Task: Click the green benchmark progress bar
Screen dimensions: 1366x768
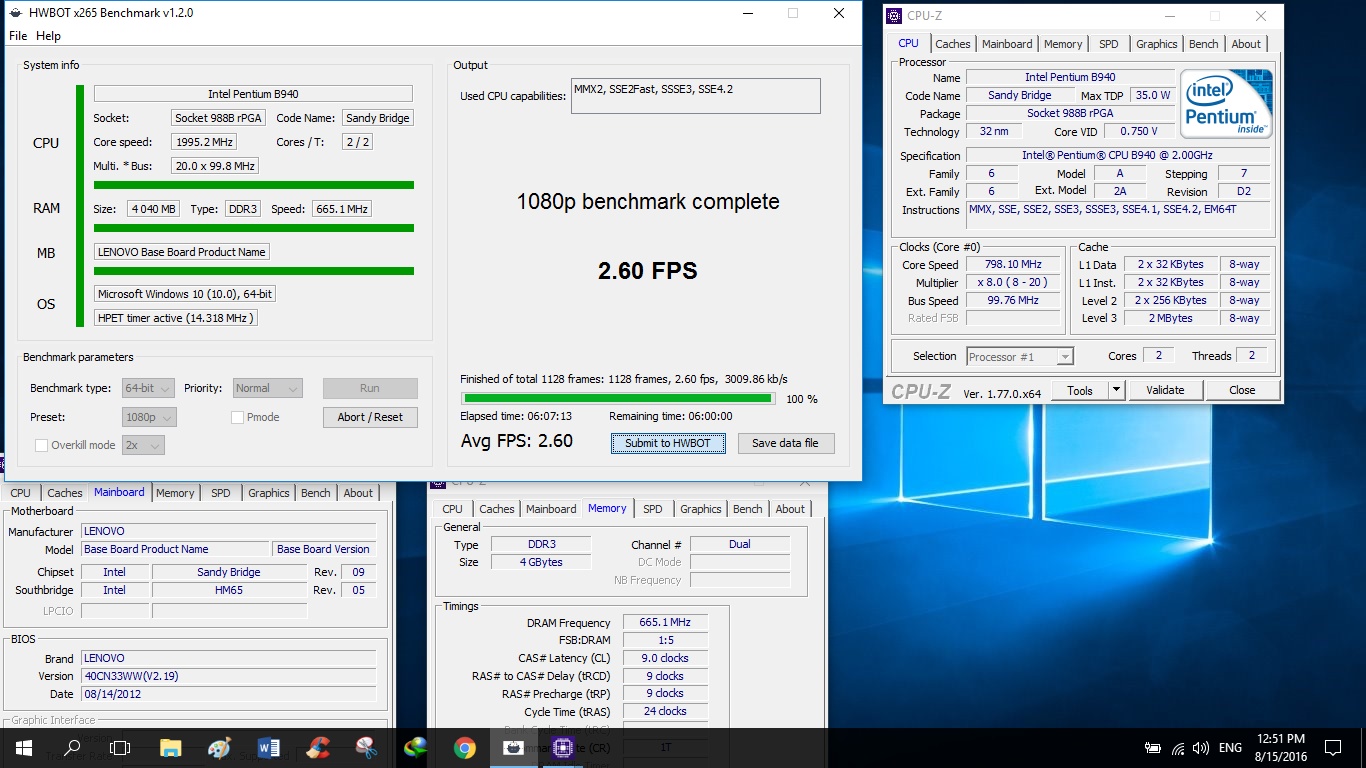Action: coord(616,398)
